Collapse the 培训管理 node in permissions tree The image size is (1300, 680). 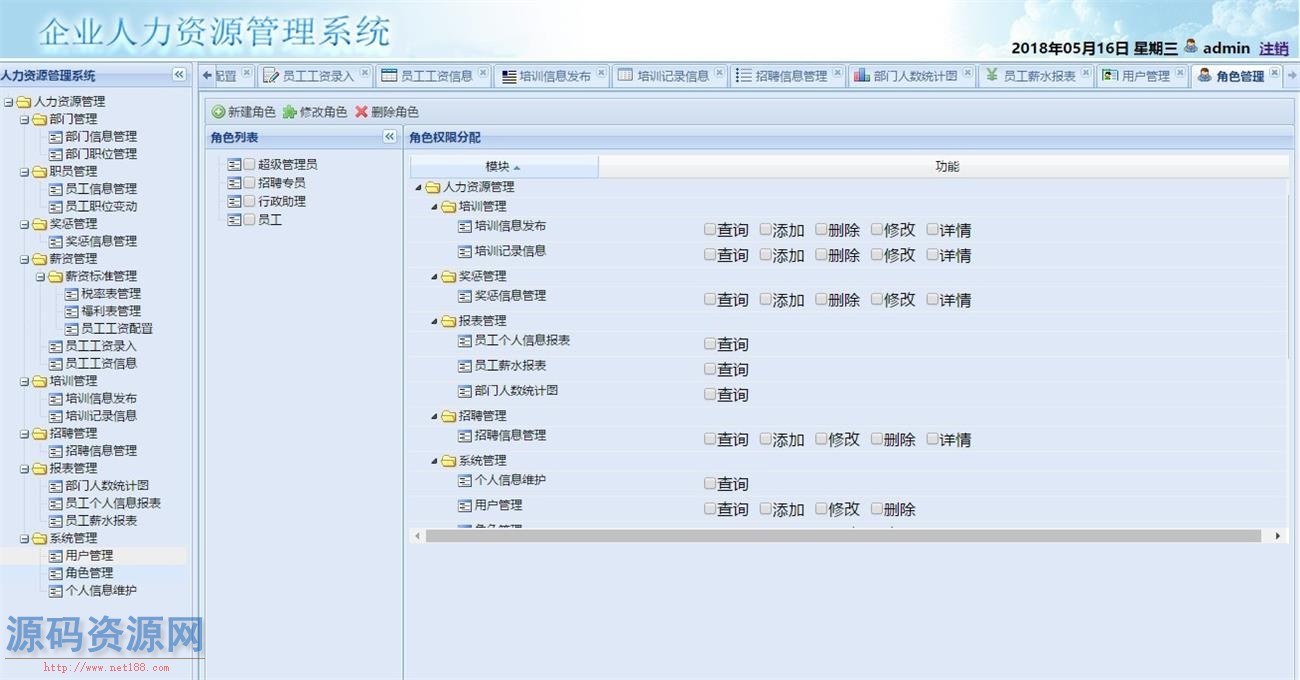pos(435,207)
